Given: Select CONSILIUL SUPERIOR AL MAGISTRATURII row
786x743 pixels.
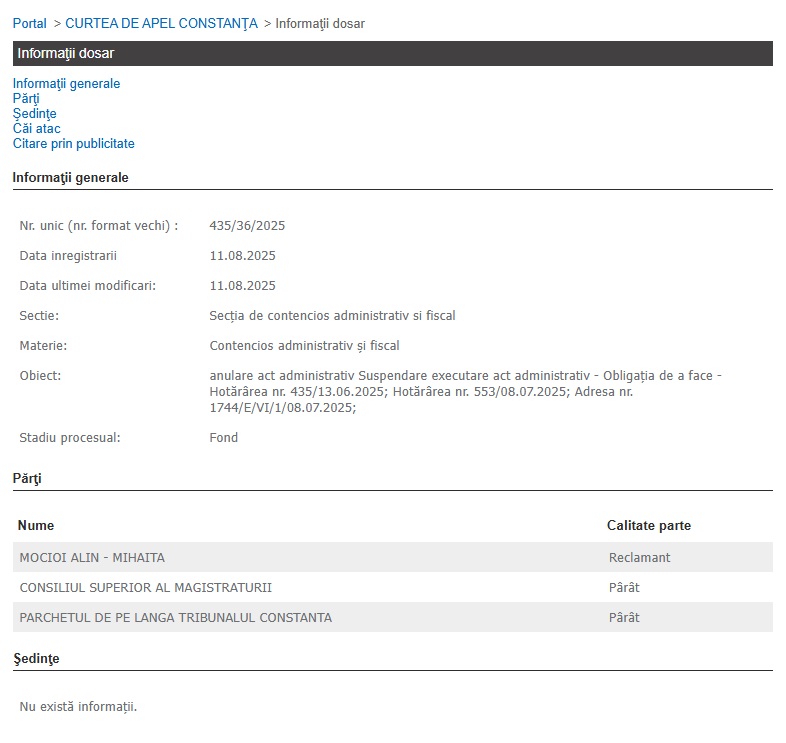Looking at the screenshot, I should click(x=392, y=587).
